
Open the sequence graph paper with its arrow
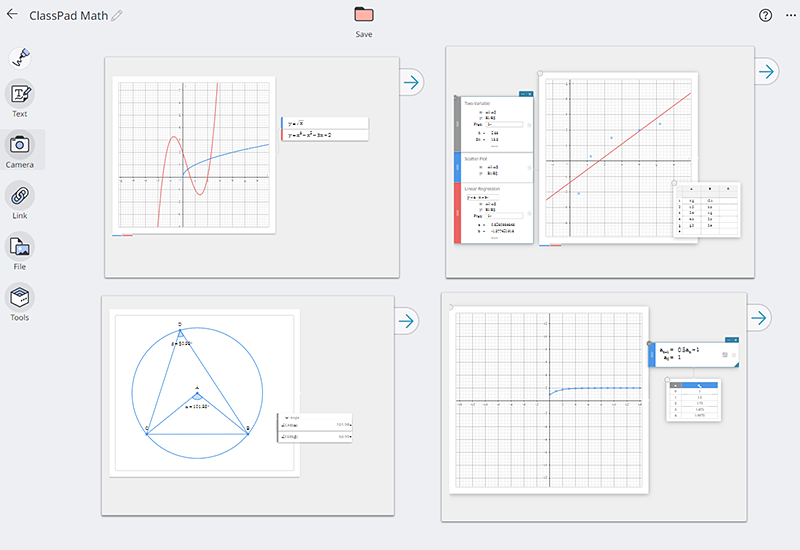(x=761, y=318)
